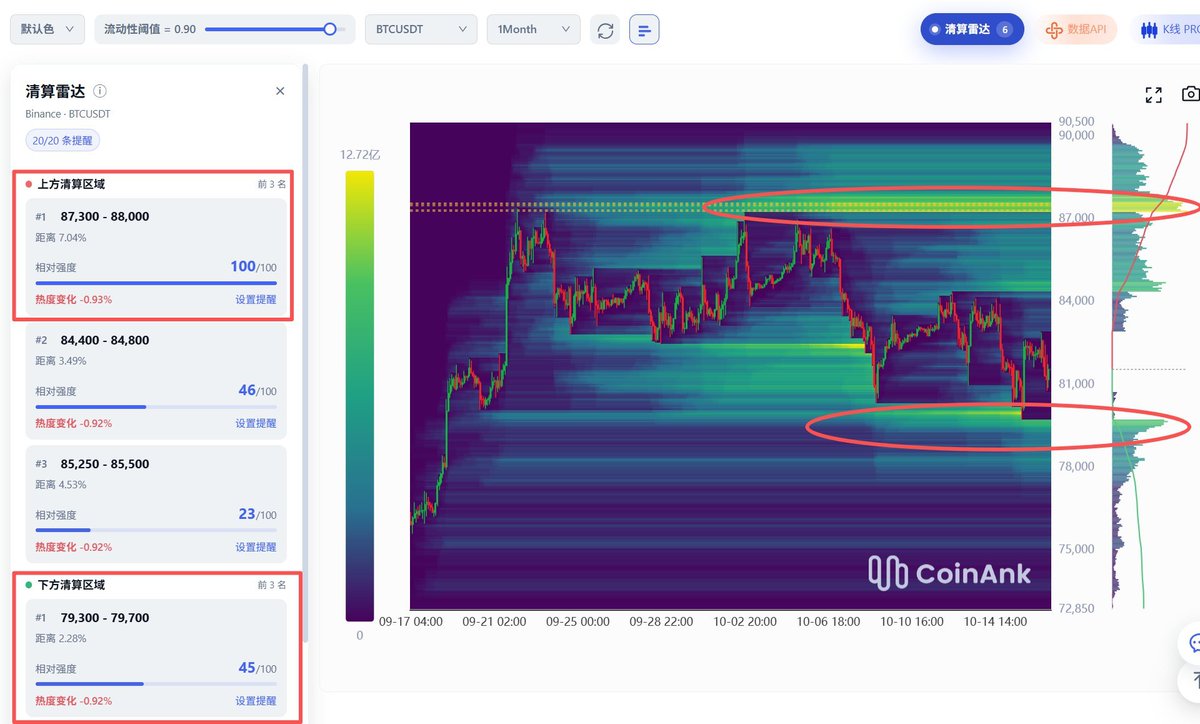Click 设置提醒 for 85,250 - 85,500 zone

click(256, 547)
